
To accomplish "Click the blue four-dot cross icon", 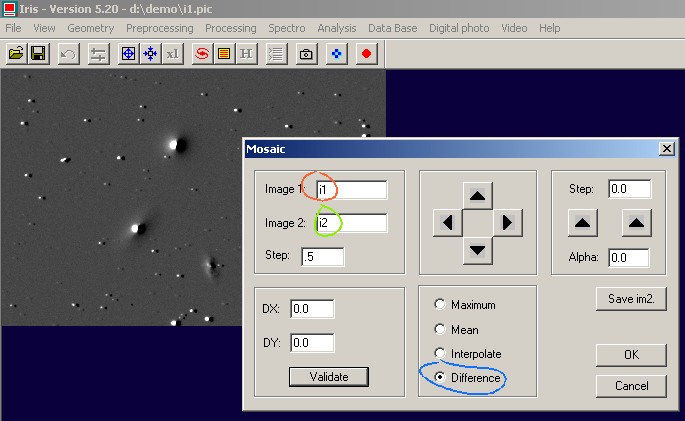I will (x=336, y=54).
